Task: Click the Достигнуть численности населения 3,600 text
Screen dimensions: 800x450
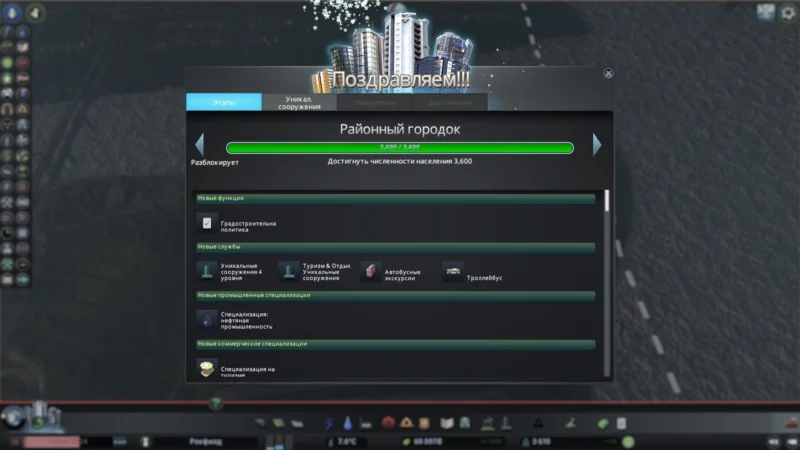Action: (x=399, y=161)
